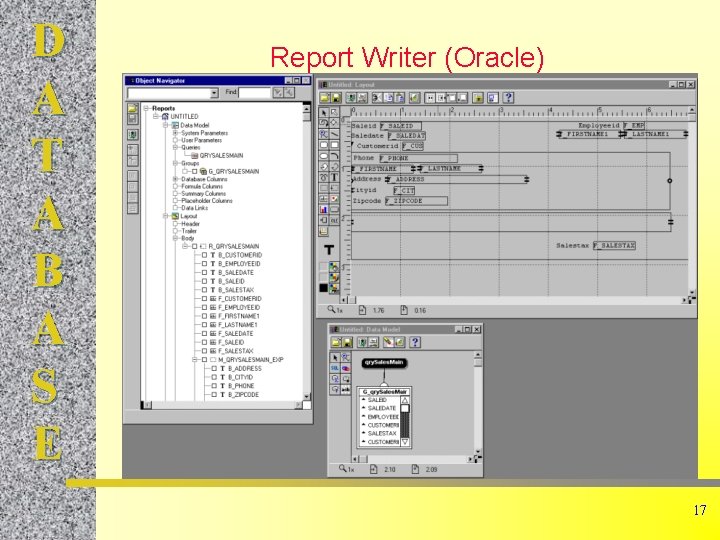Select arrow pointer tool in Layout palette
The image size is (720, 540).
tap(324, 112)
